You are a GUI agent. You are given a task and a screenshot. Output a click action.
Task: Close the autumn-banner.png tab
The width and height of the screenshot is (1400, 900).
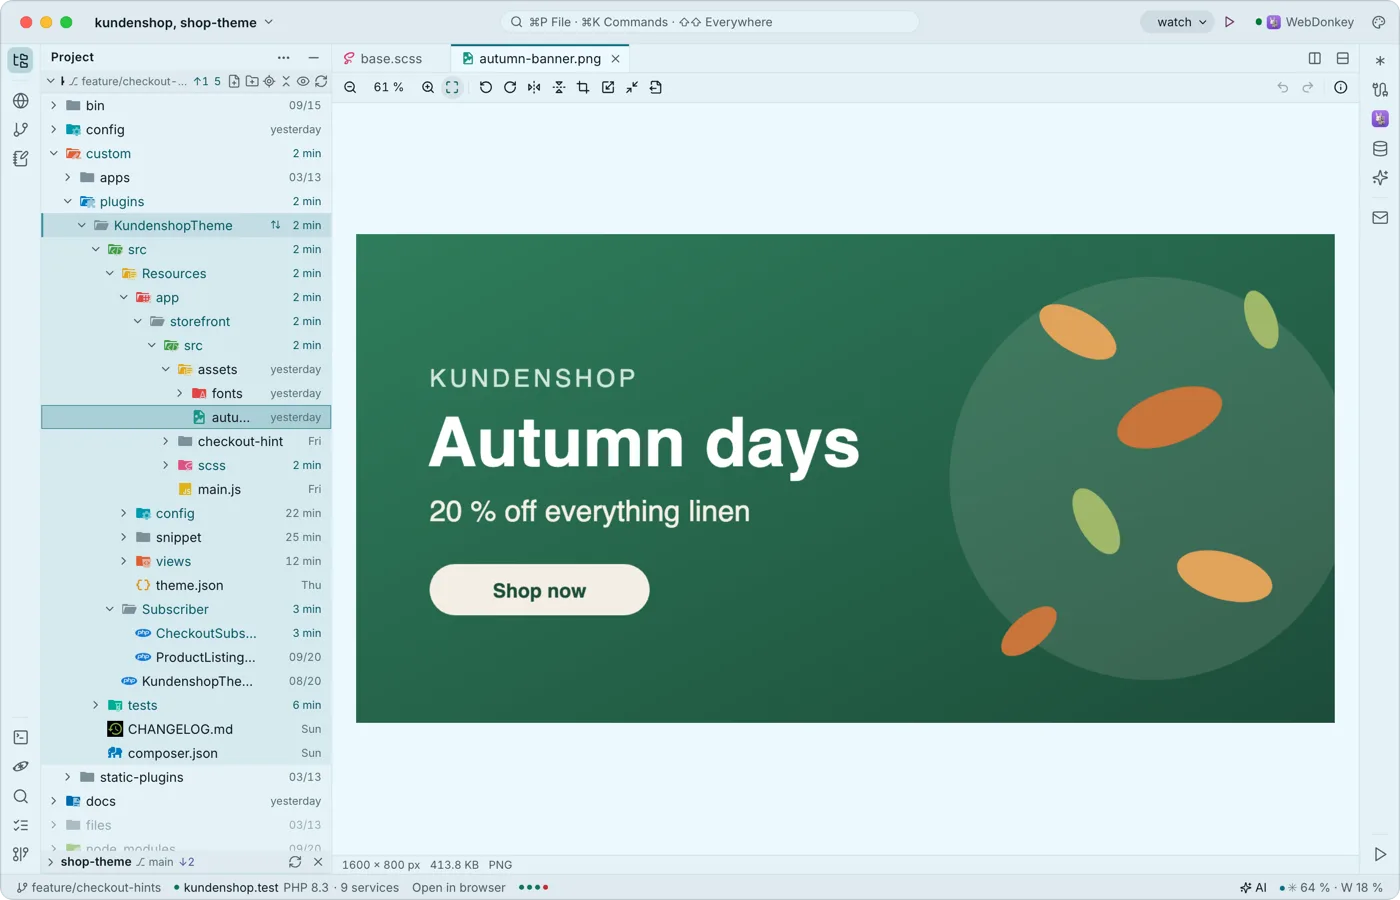pyautogui.click(x=616, y=59)
